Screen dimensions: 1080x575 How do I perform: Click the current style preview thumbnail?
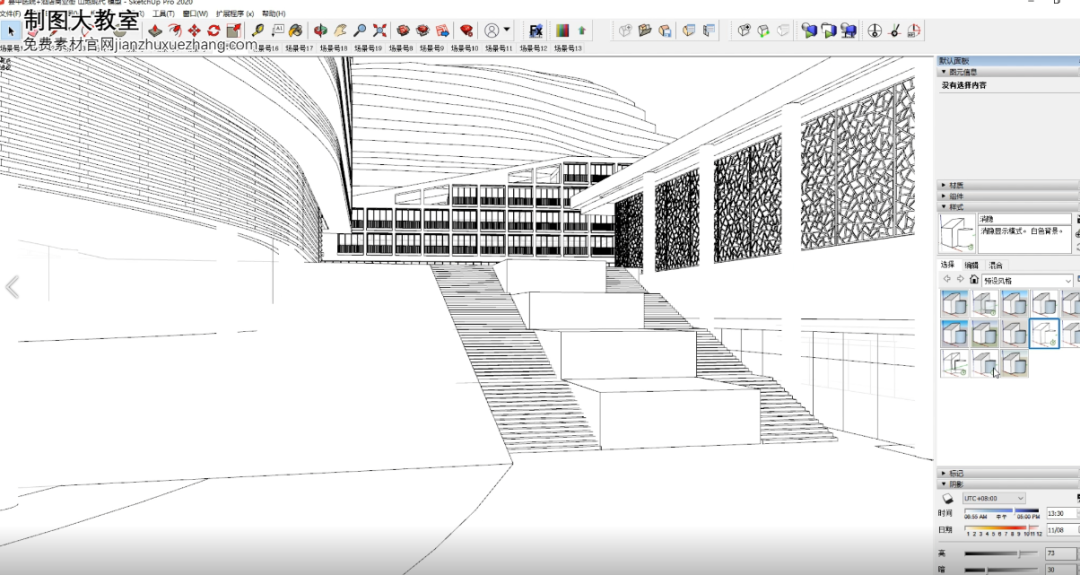tap(957, 233)
